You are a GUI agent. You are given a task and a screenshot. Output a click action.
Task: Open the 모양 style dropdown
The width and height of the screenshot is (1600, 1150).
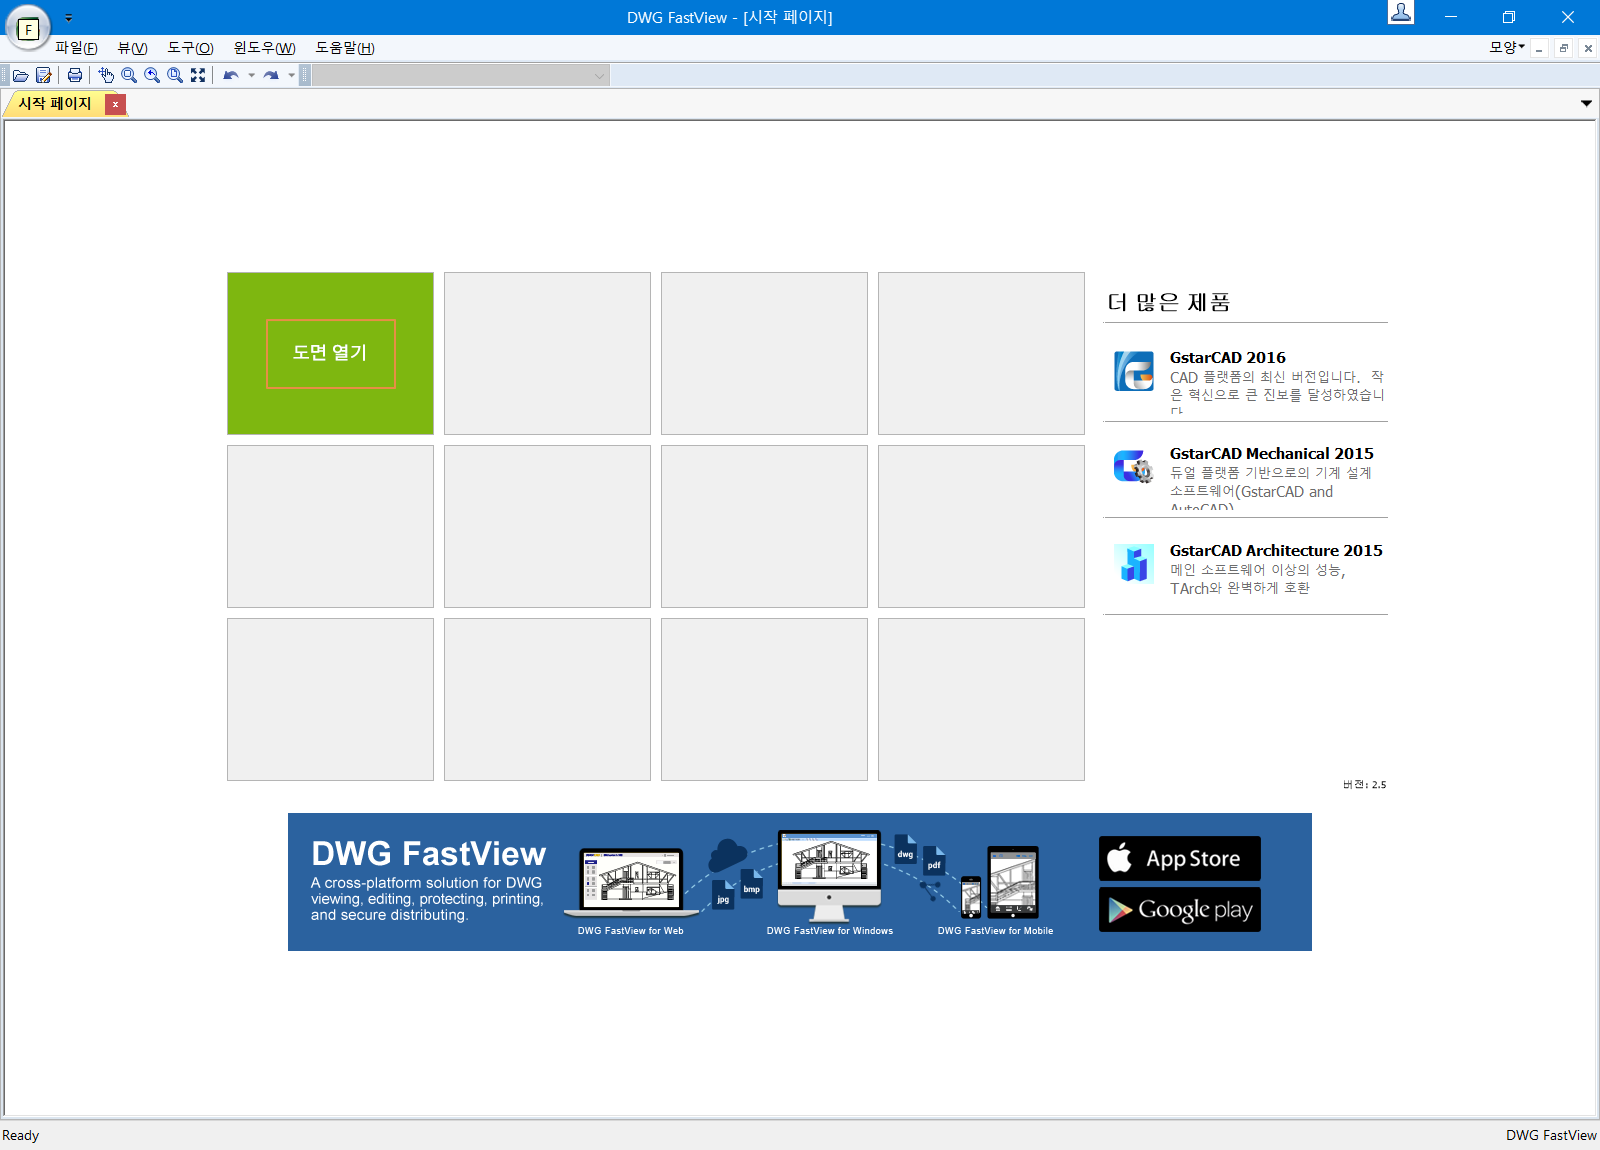click(x=1507, y=47)
